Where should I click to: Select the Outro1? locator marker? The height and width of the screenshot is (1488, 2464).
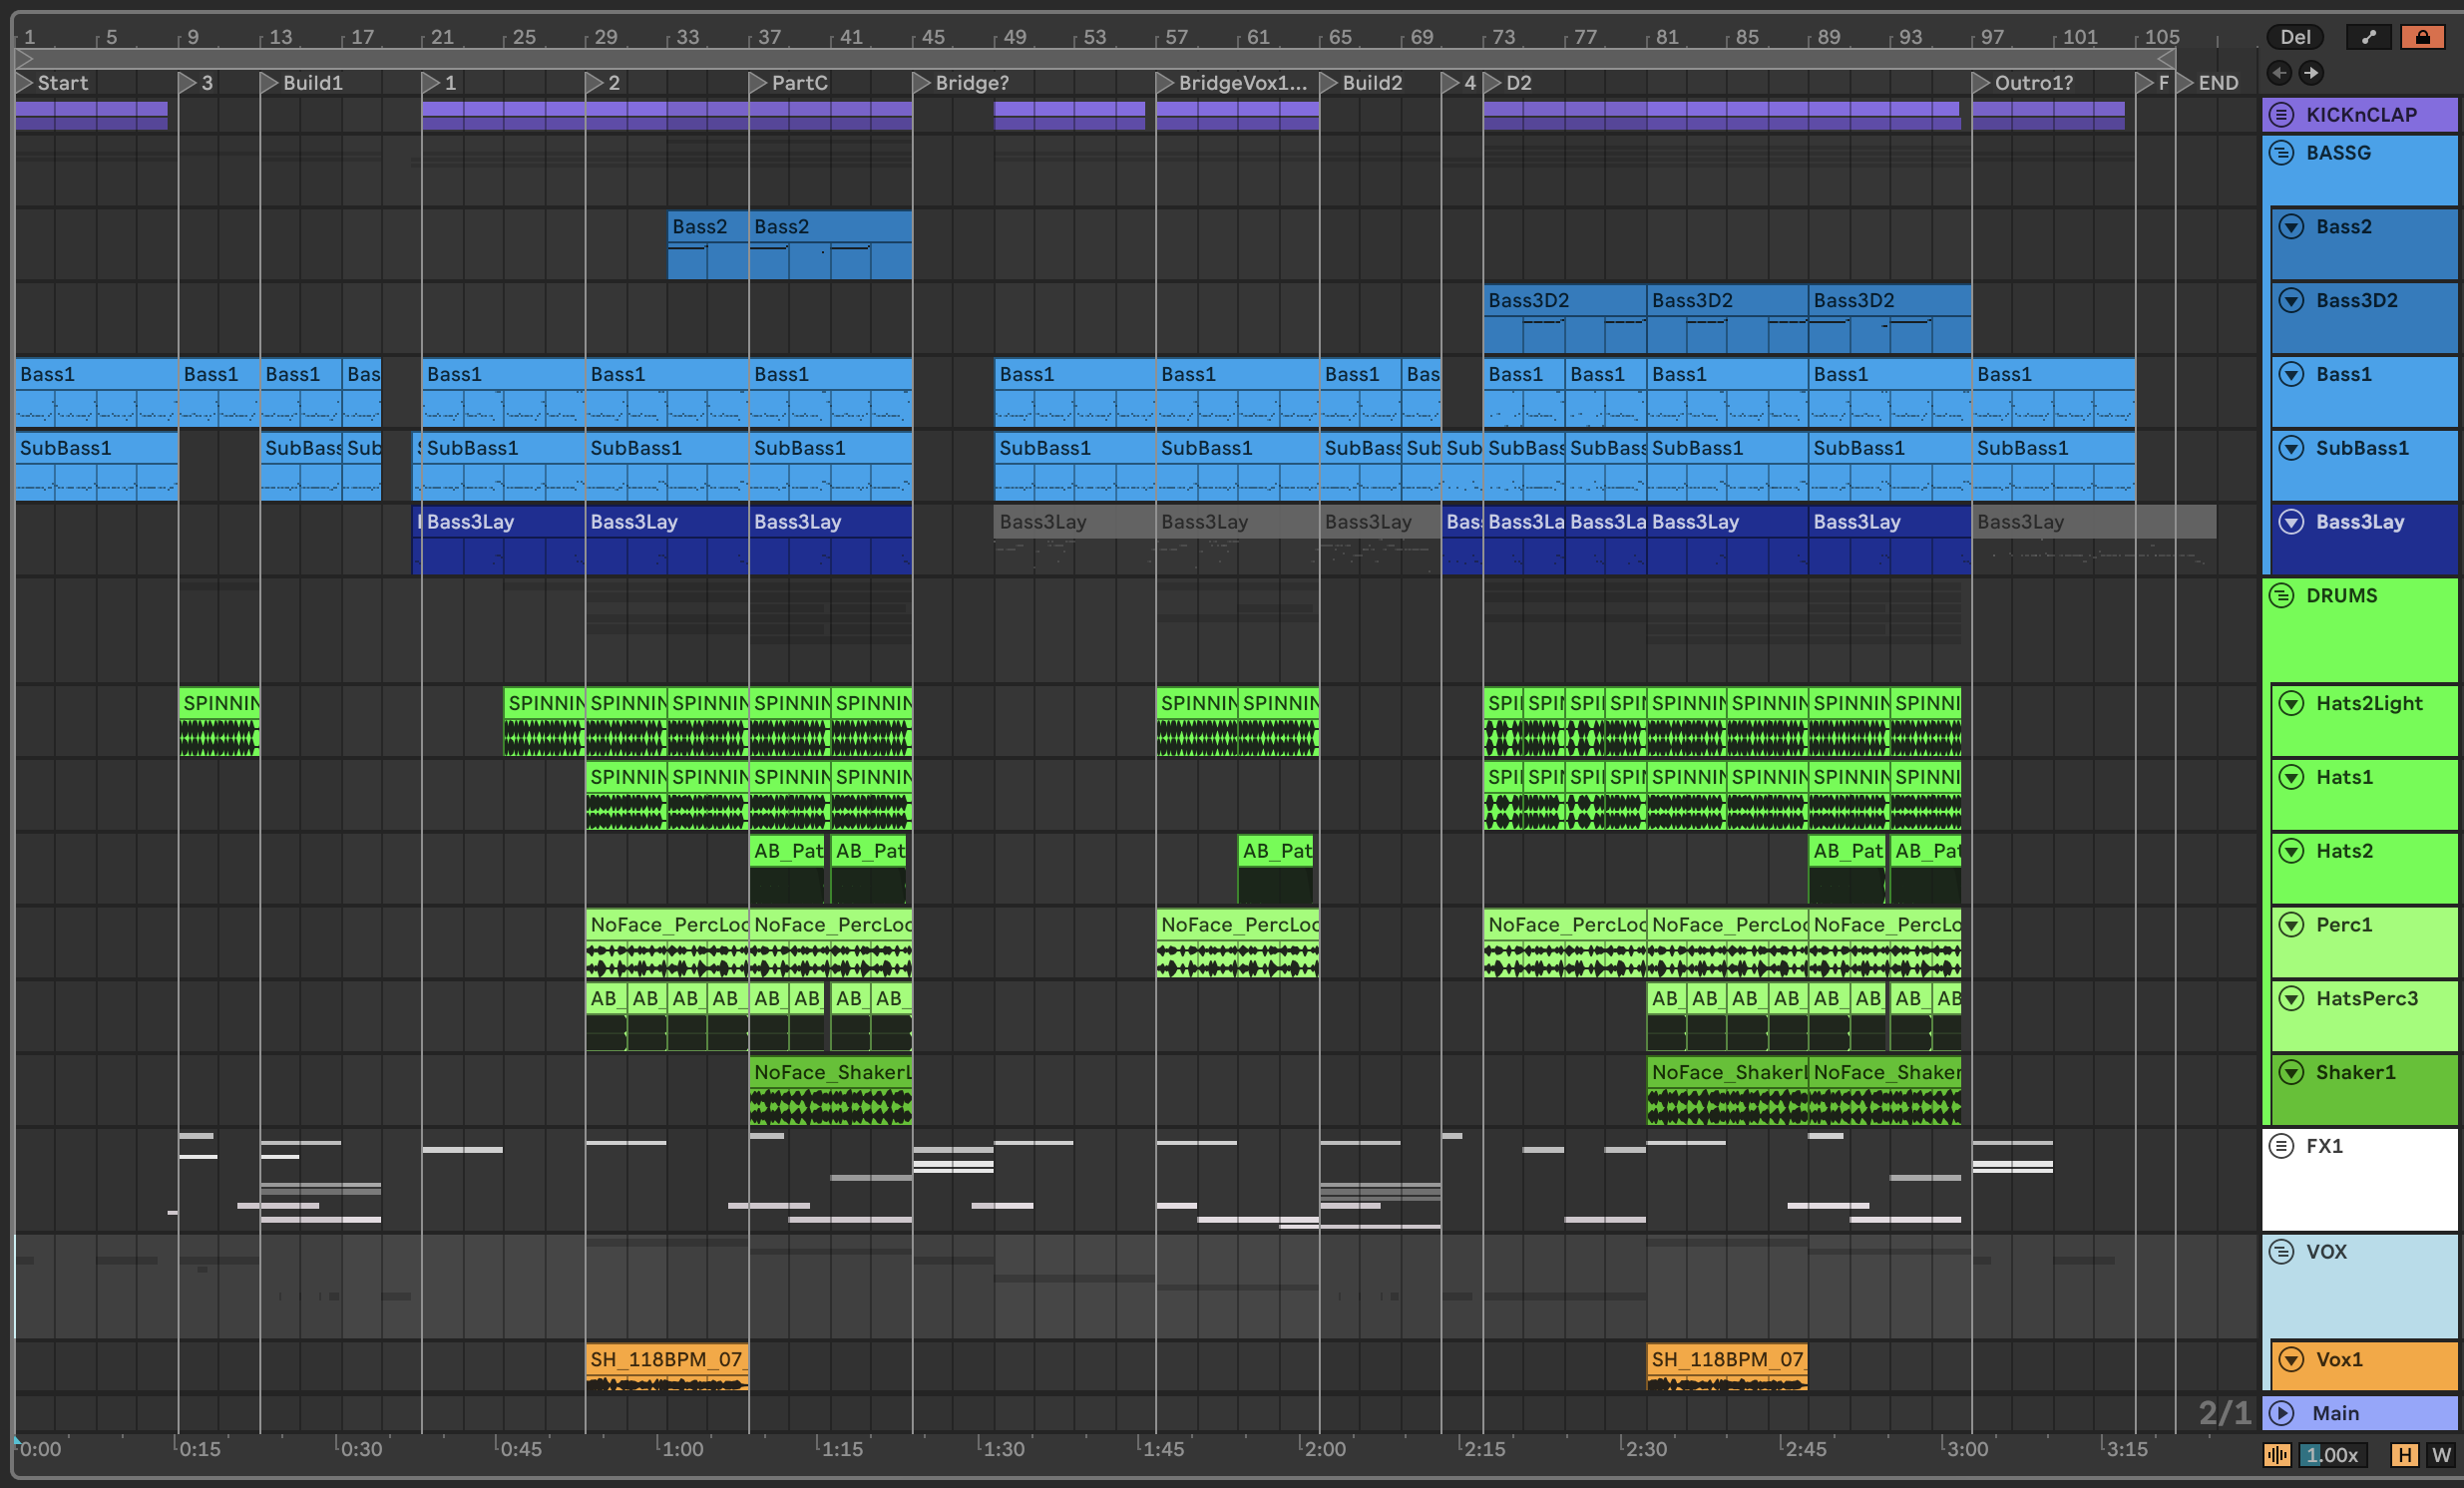(x=1981, y=83)
